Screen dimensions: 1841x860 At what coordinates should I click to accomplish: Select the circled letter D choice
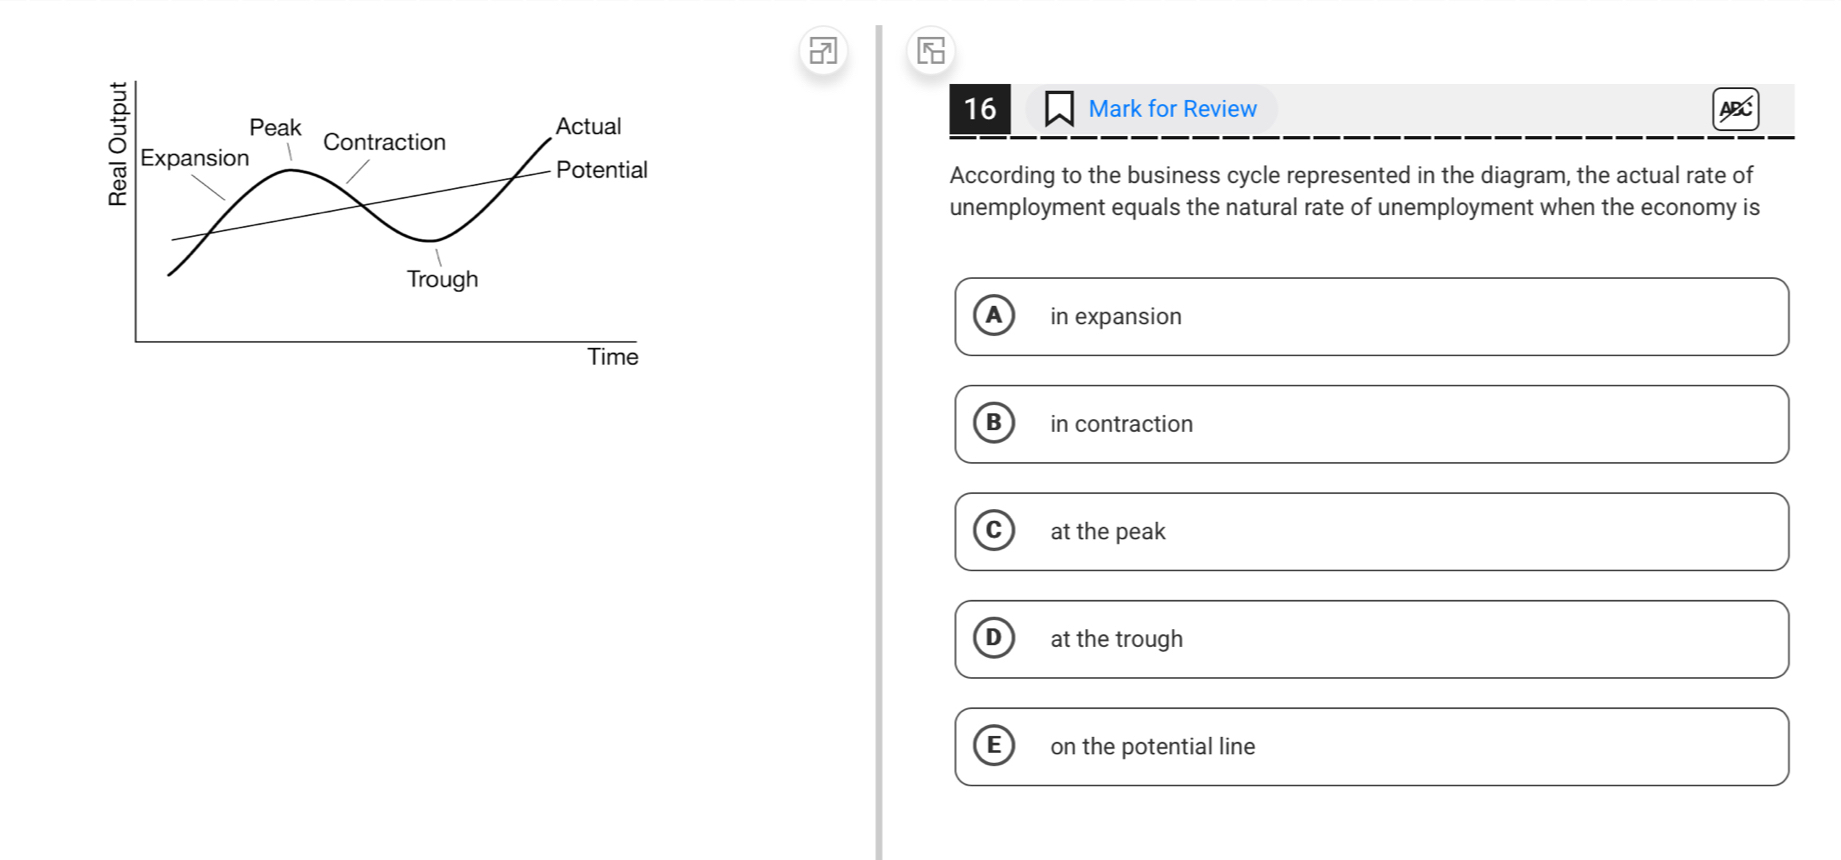994,638
